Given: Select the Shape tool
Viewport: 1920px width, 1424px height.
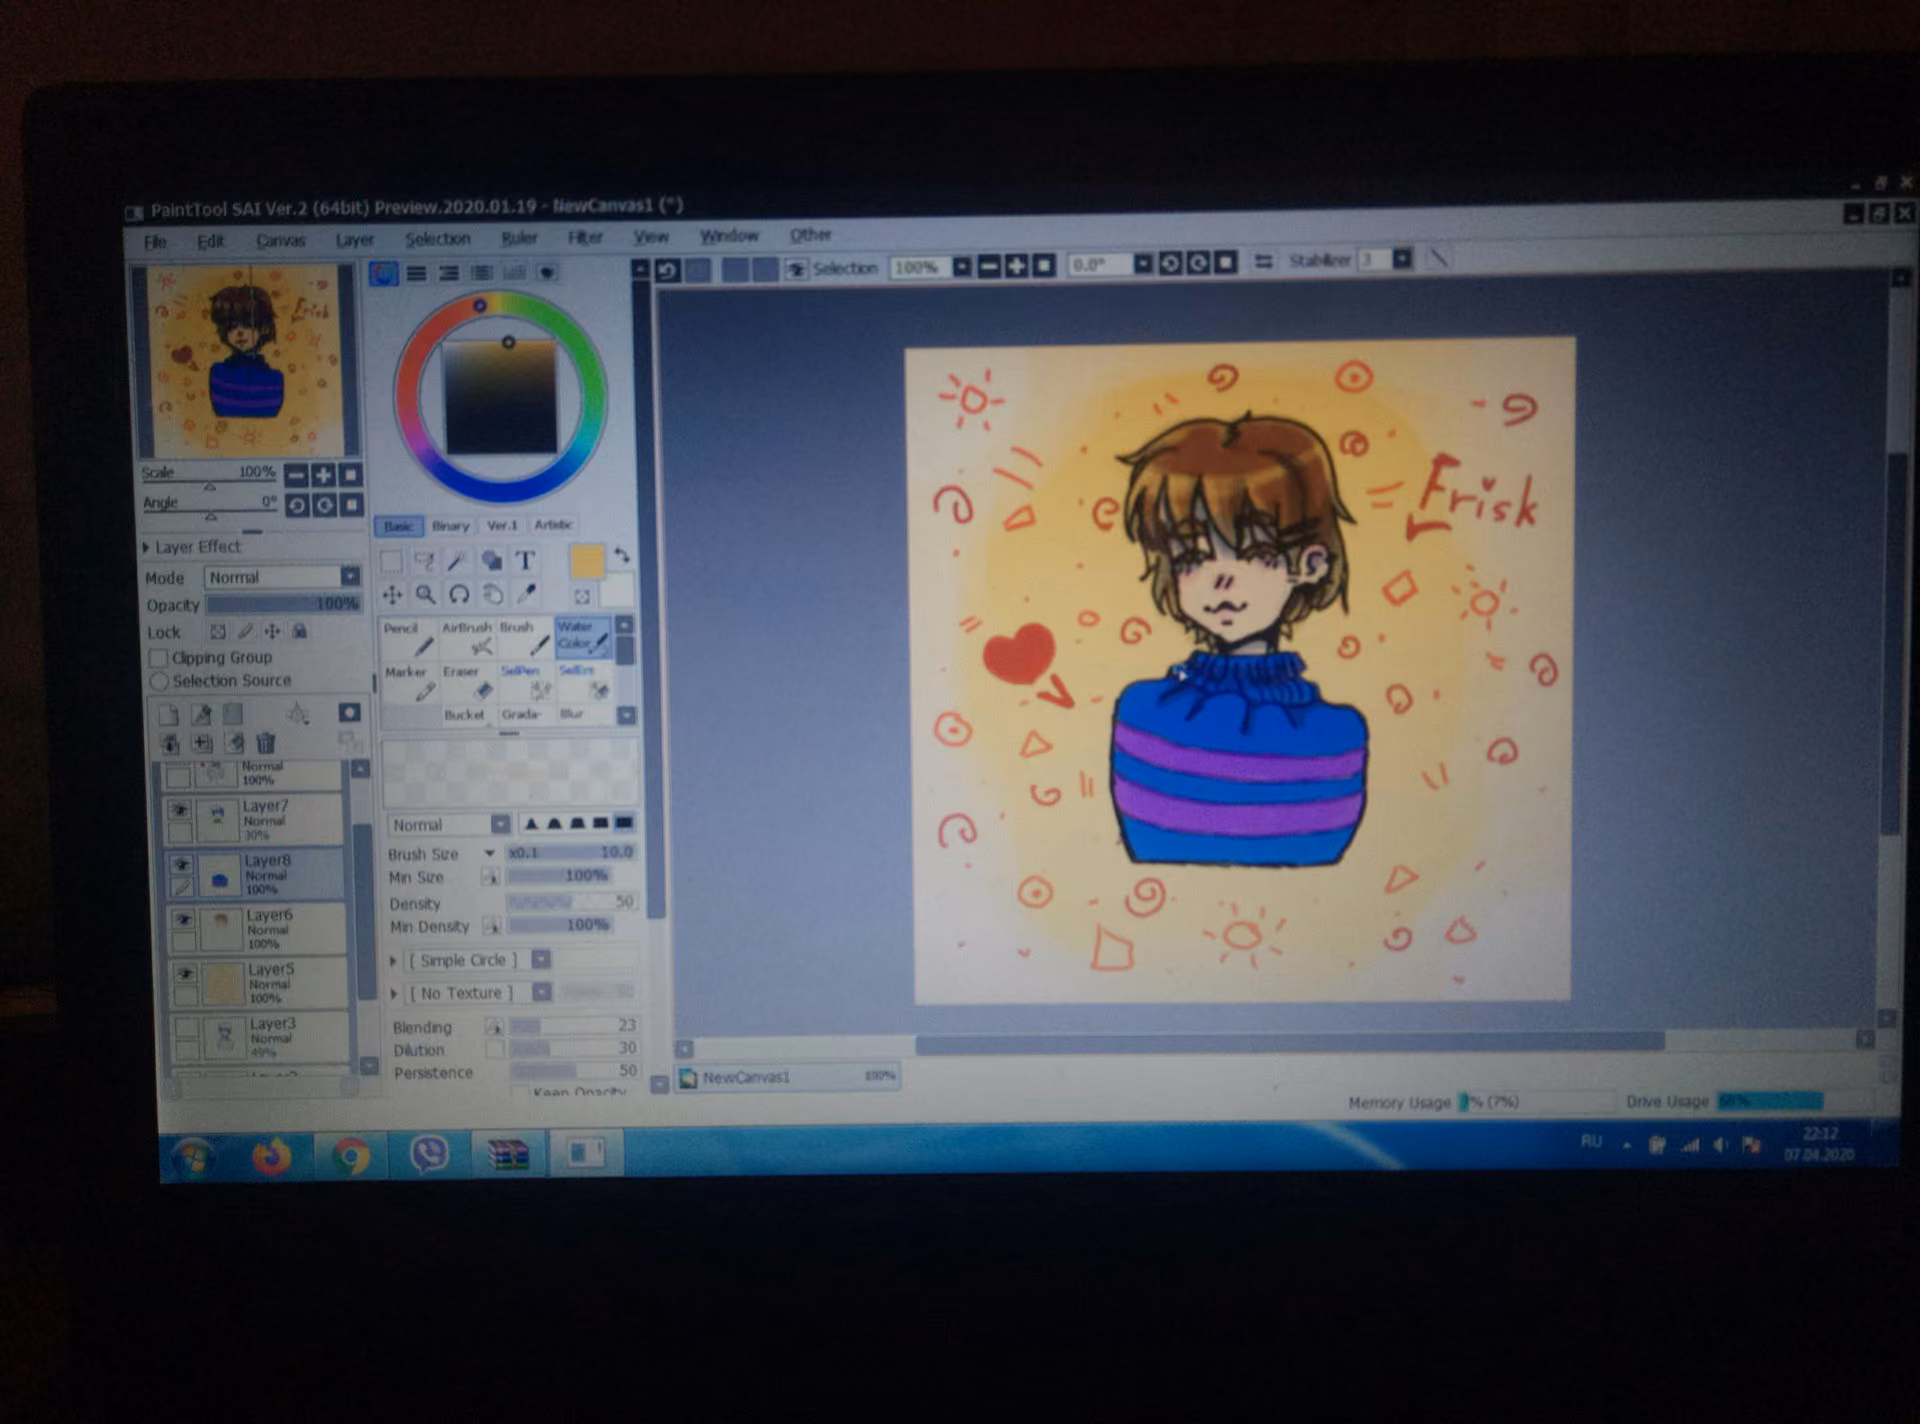Looking at the screenshot, I should (x=492, y=561).
